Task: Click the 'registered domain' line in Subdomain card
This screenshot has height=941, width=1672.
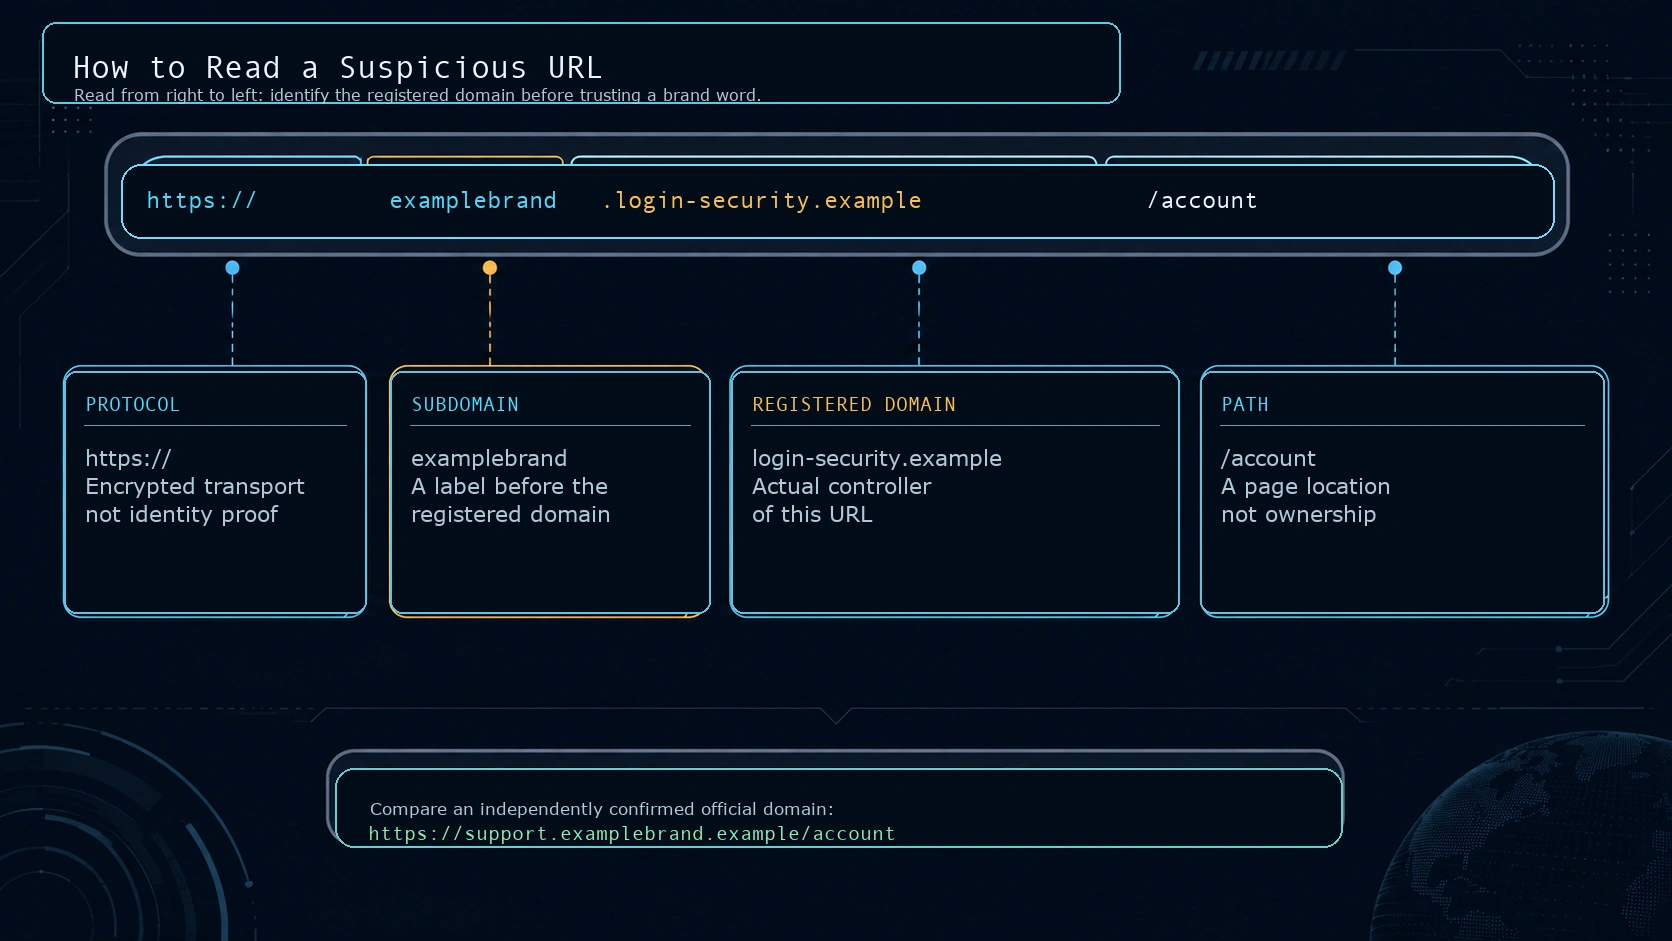Action: (510, 514)
